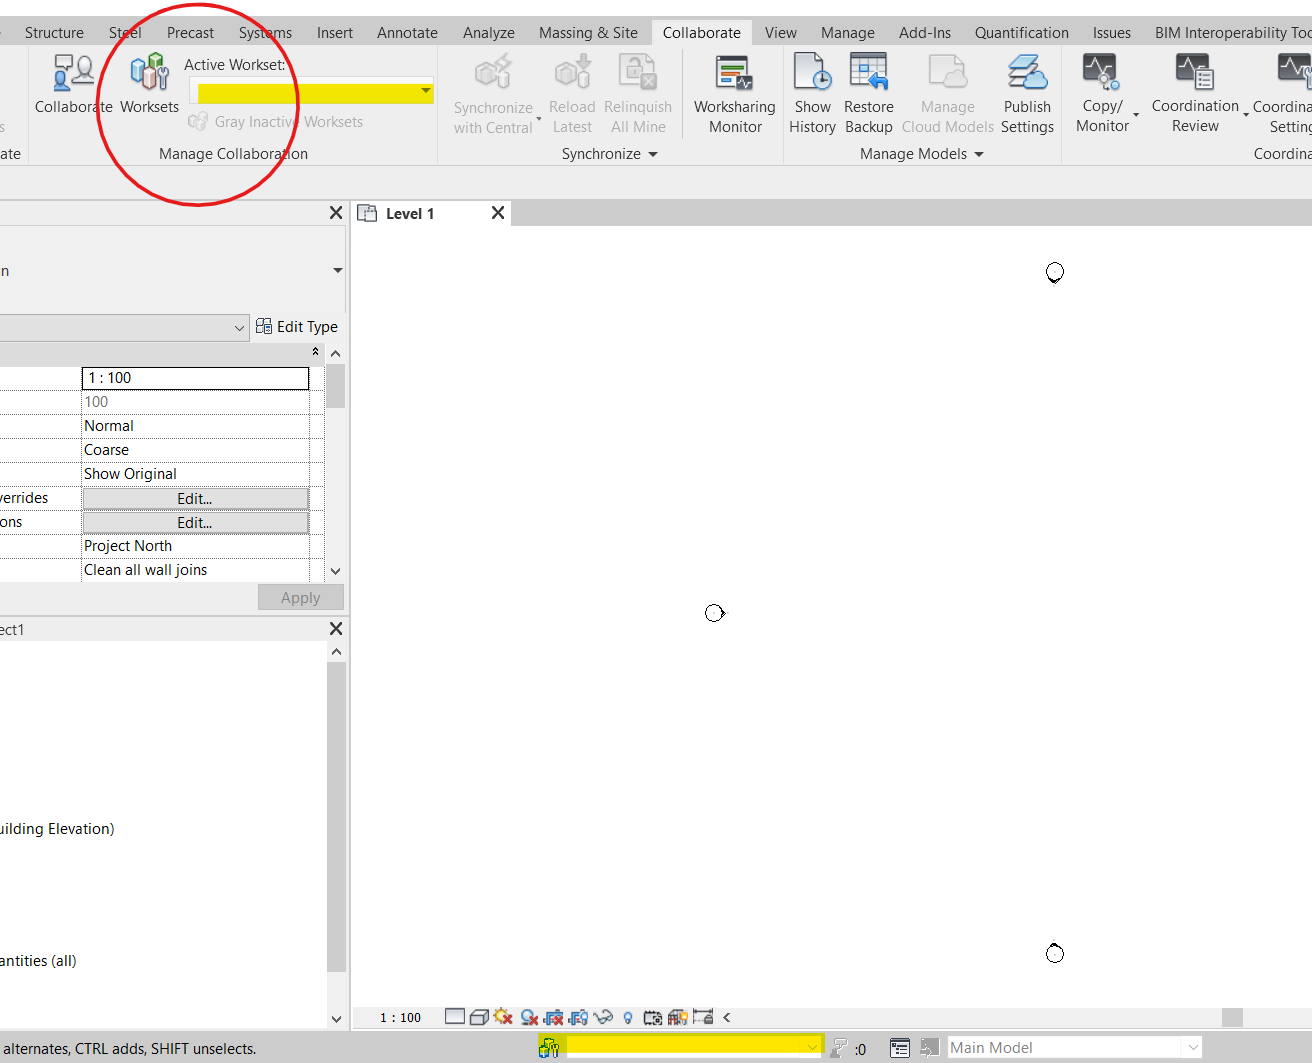Screen dimensions: 1312x1063
Task: Select the Restore Backup tool
Action: point(868,93)
